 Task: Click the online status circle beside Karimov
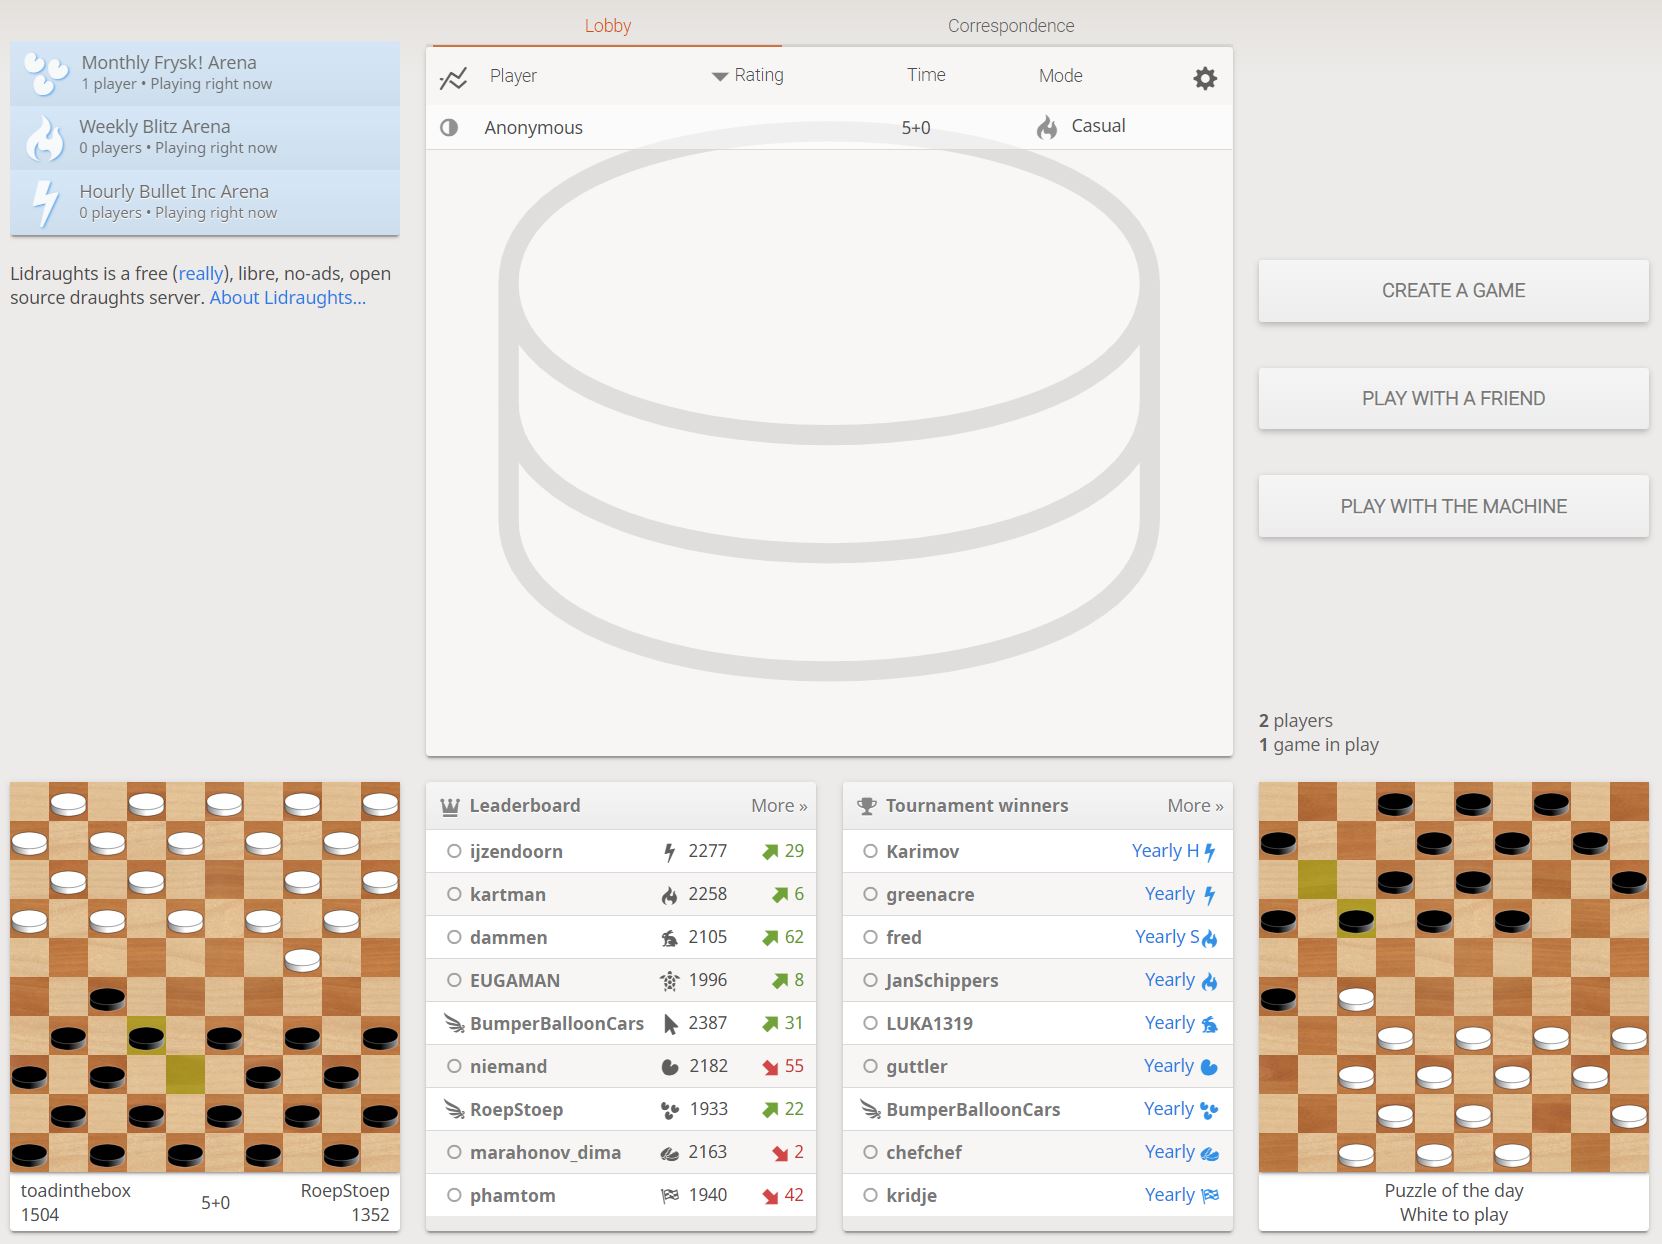pyautogui.click(x=870, y=852)
